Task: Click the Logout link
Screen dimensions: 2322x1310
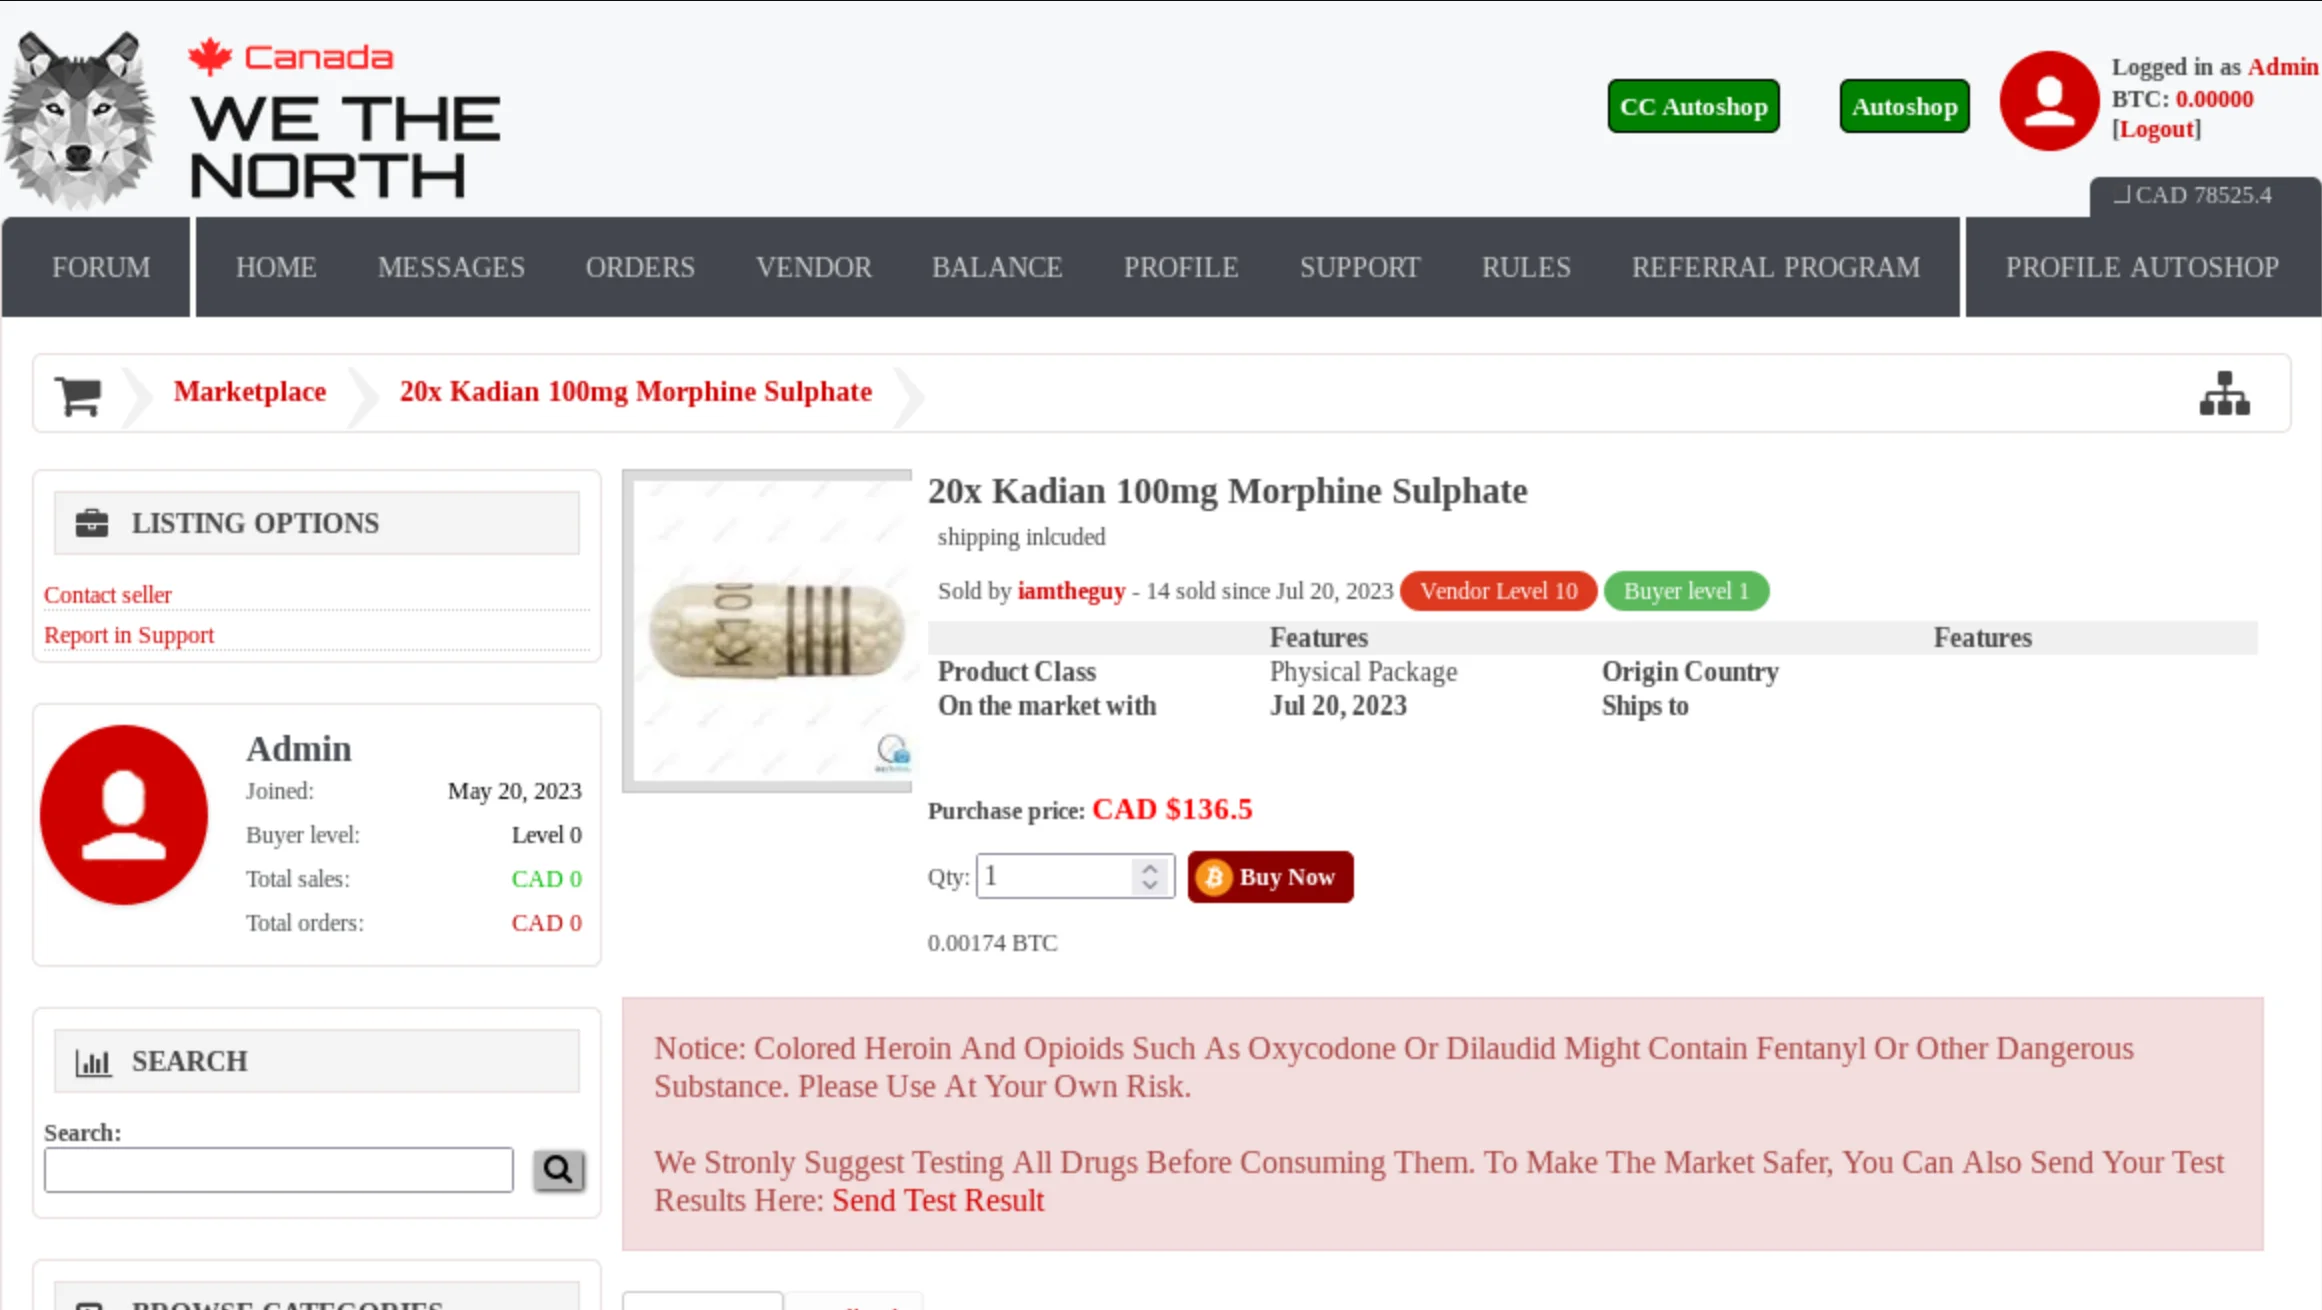Action: tap(2156, 129)
